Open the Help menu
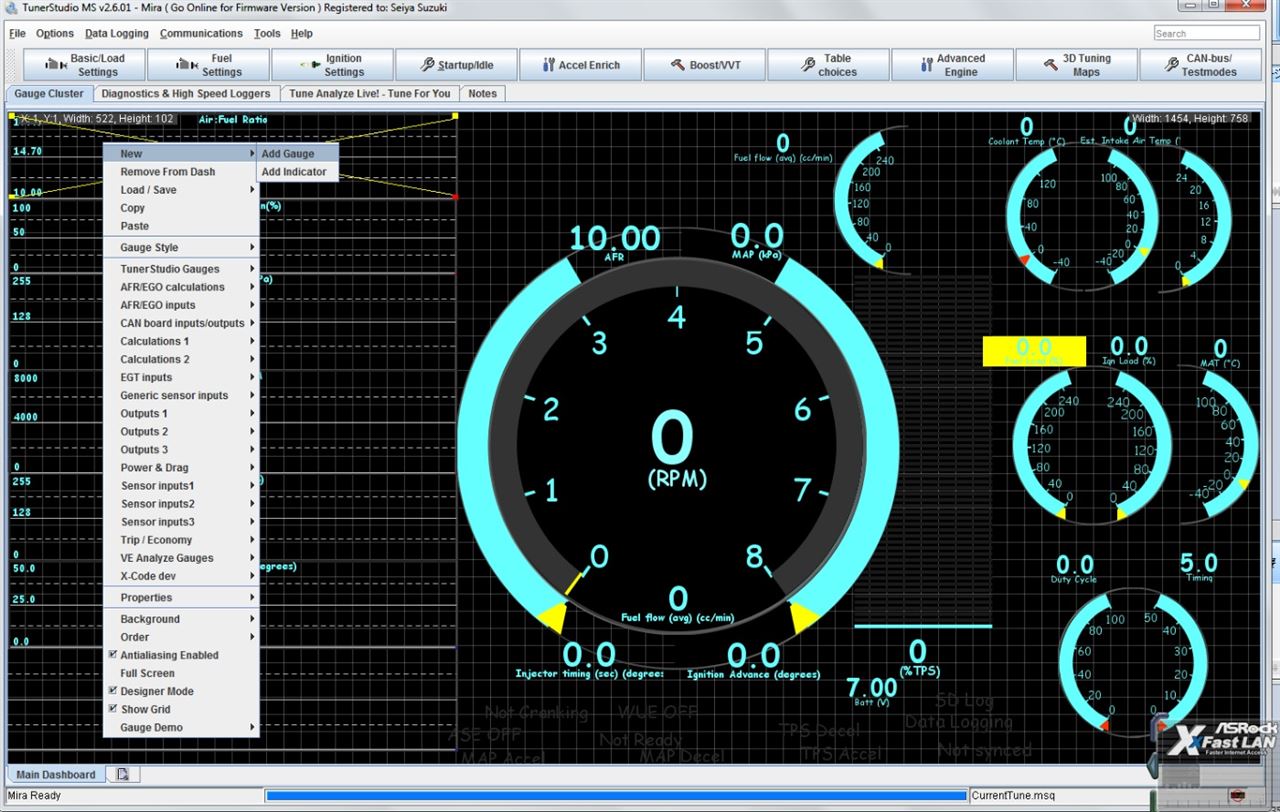This screenshot has width=1280, height=812. pos(302,33)
